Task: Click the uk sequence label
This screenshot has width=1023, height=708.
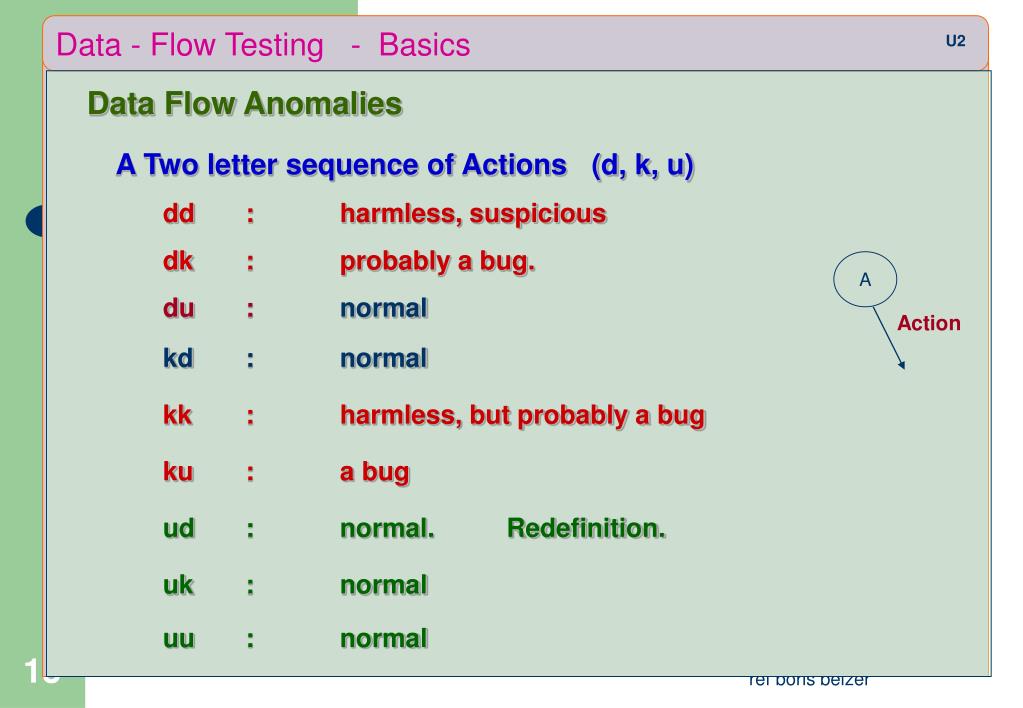Action: click(x=178, y=585)
